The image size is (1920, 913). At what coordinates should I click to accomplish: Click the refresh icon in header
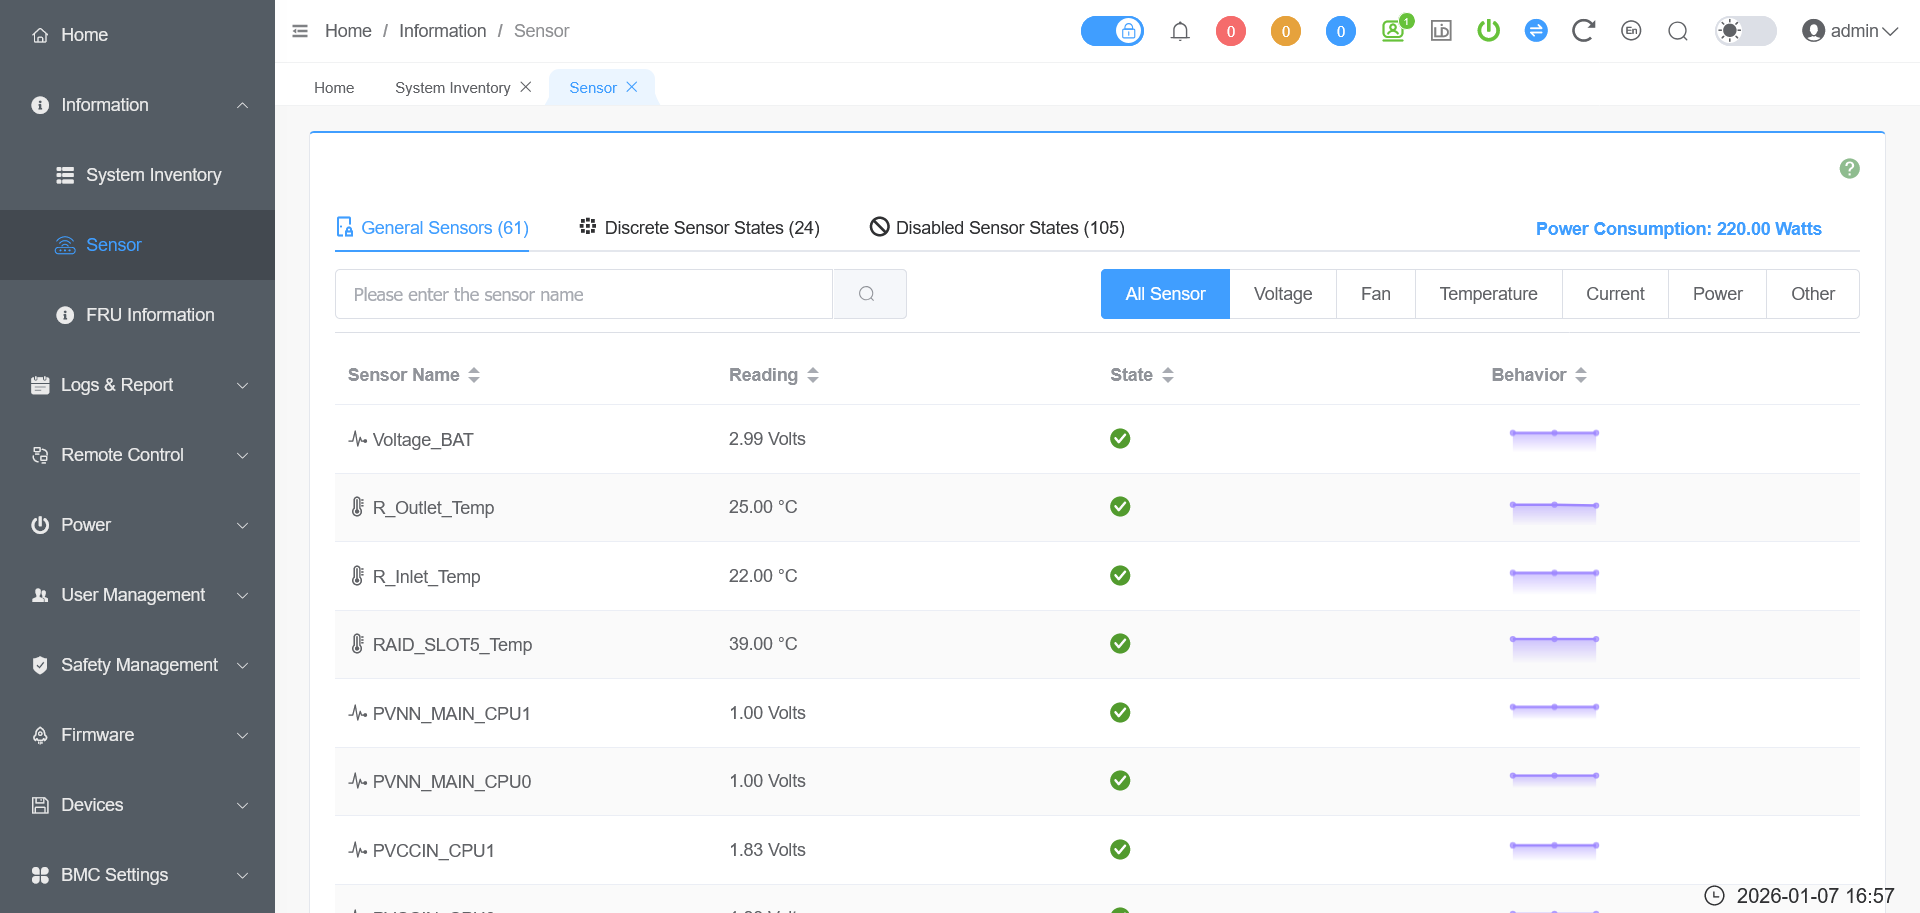[x=1582, y=31]
